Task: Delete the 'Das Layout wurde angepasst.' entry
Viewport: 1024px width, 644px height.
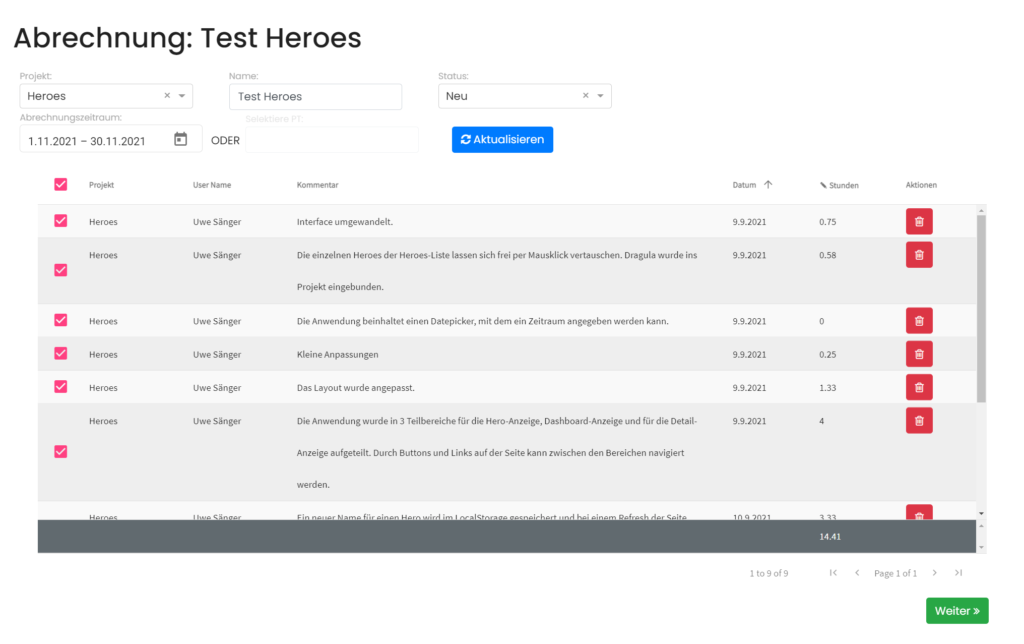Action: [x=918, y=387]
